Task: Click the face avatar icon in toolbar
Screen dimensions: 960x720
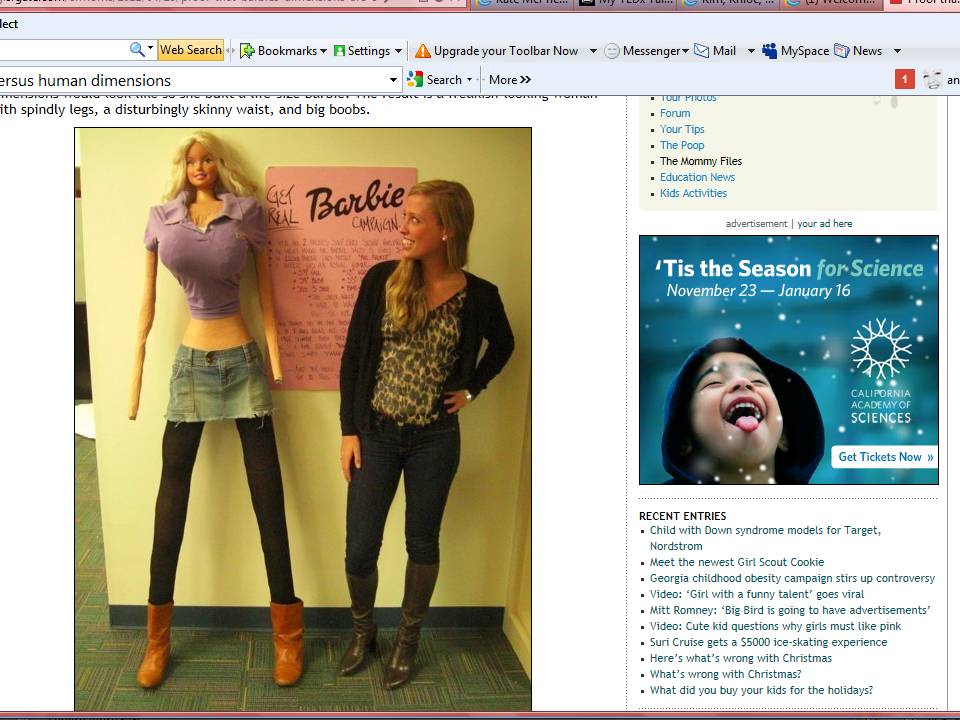Action: coord(932,80)
